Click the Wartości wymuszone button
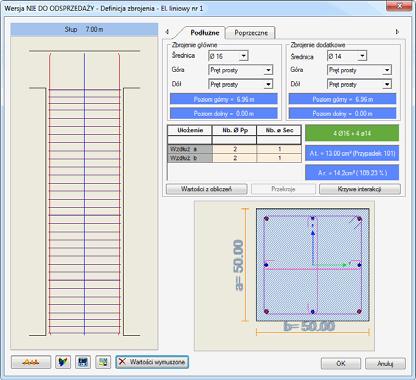The image size is (416, 380). click(x=152, y=362)
